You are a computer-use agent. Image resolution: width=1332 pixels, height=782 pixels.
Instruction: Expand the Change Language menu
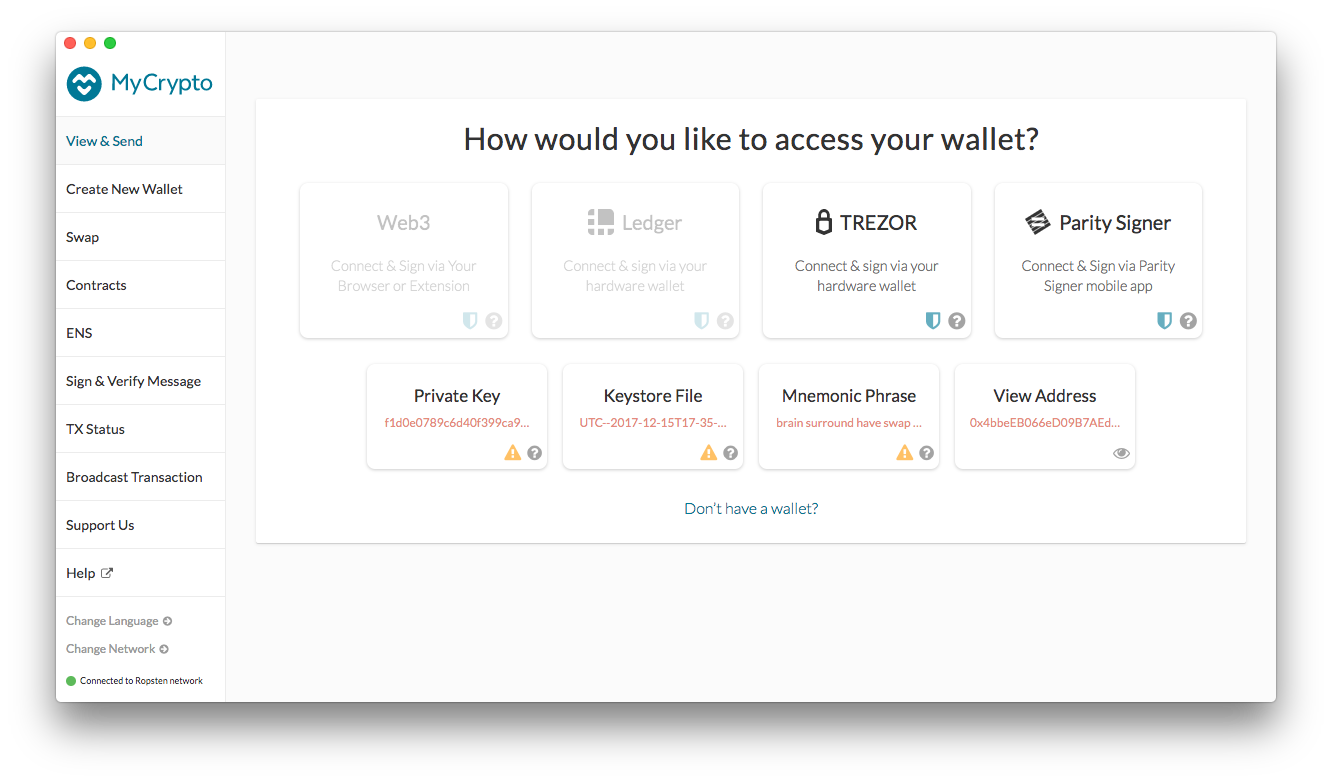[118, 620]
